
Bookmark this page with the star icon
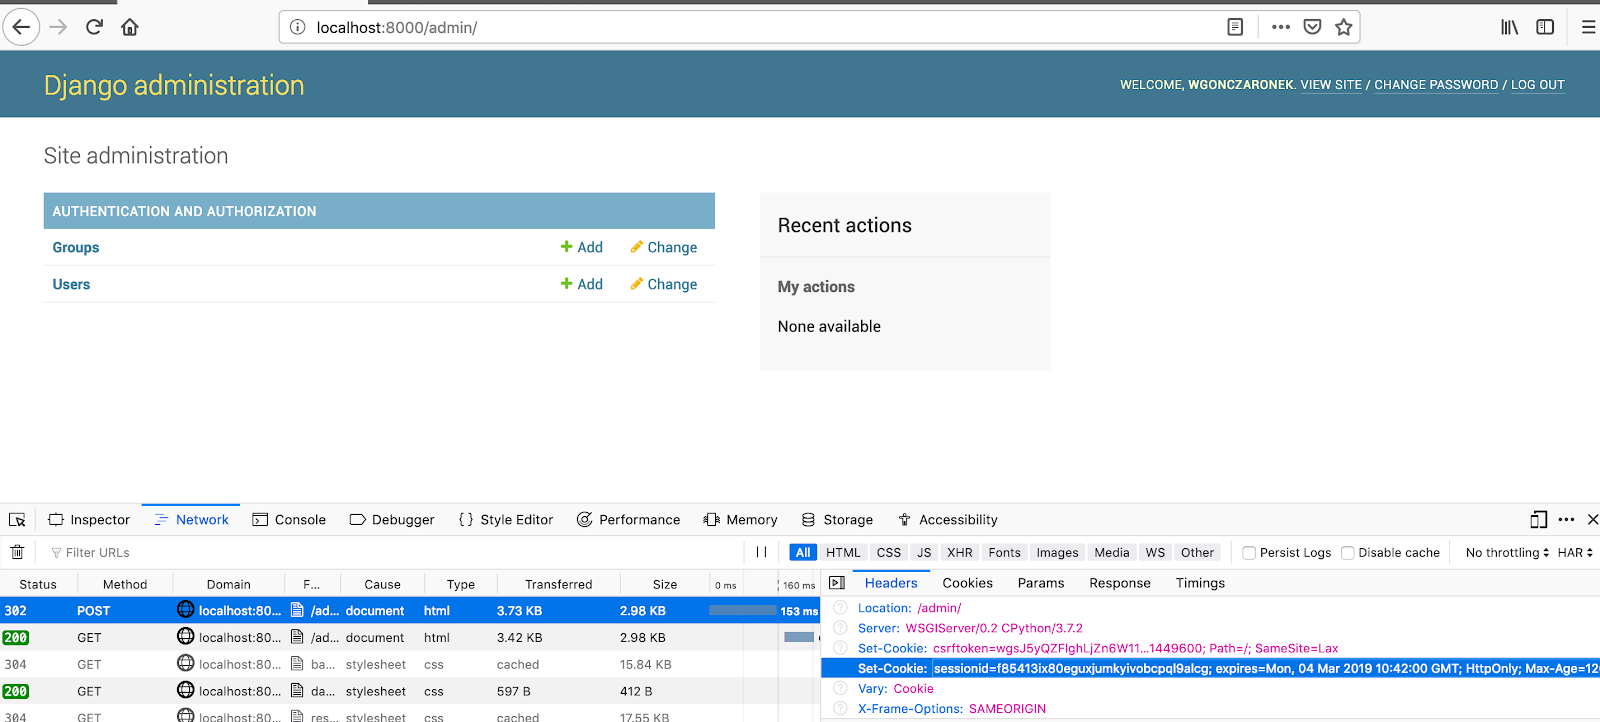1344,27
